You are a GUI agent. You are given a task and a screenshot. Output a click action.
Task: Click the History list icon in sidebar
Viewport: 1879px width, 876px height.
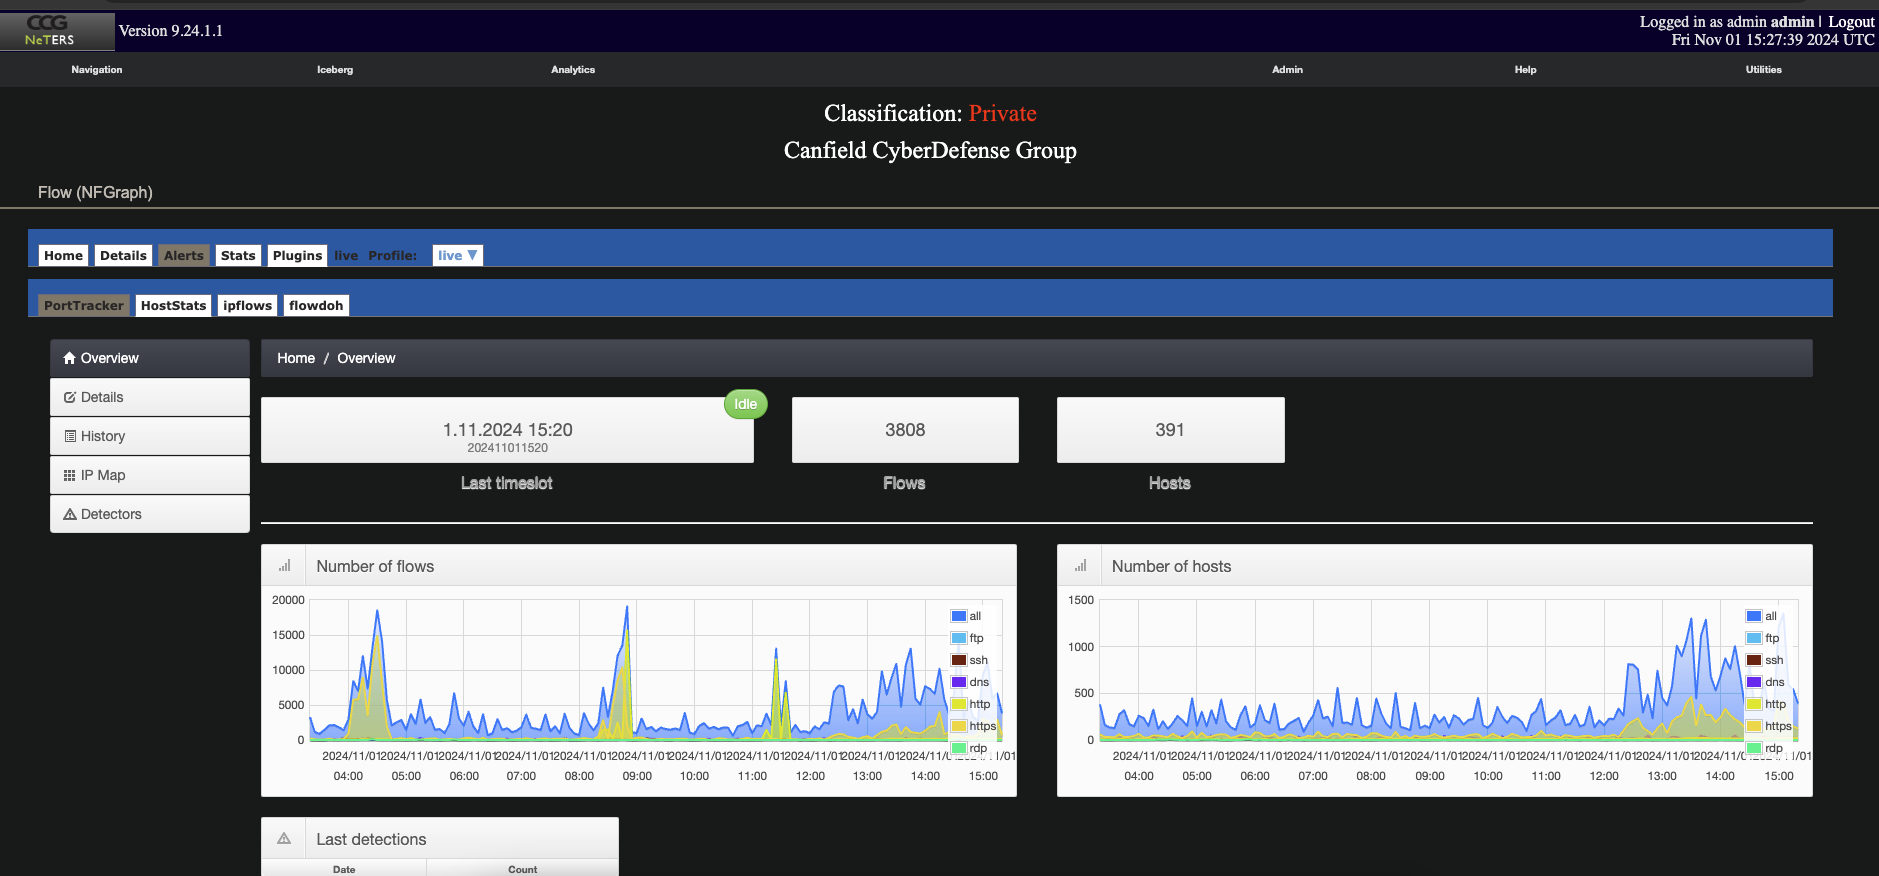(70, 436)
